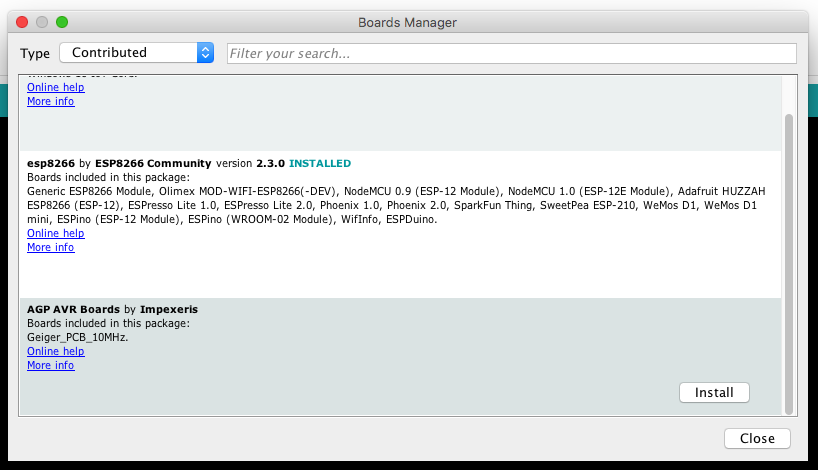
Task: Open More info link at top of list
Action: 51,101
